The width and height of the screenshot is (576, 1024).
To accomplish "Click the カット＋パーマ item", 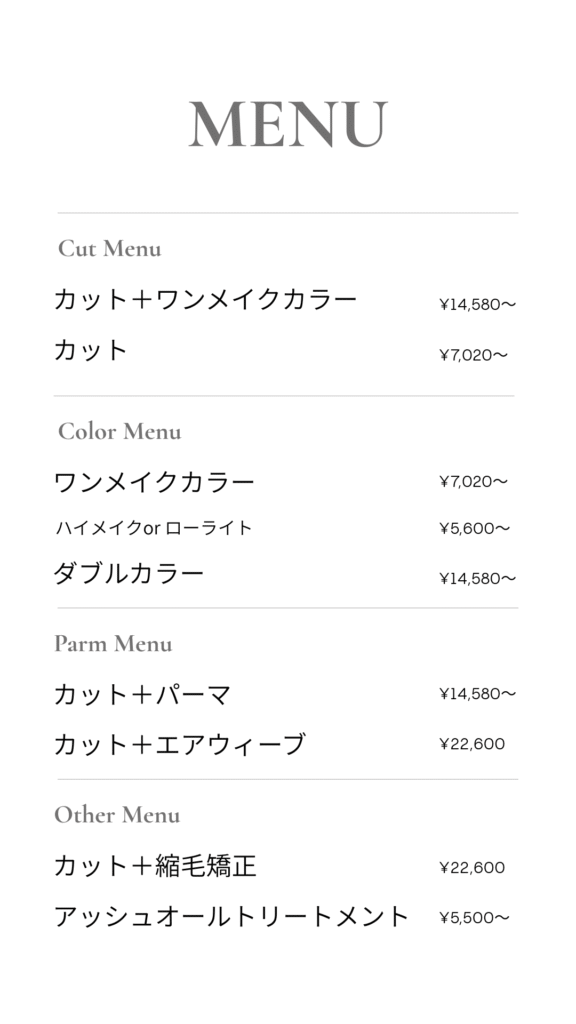I will [142, 694].
